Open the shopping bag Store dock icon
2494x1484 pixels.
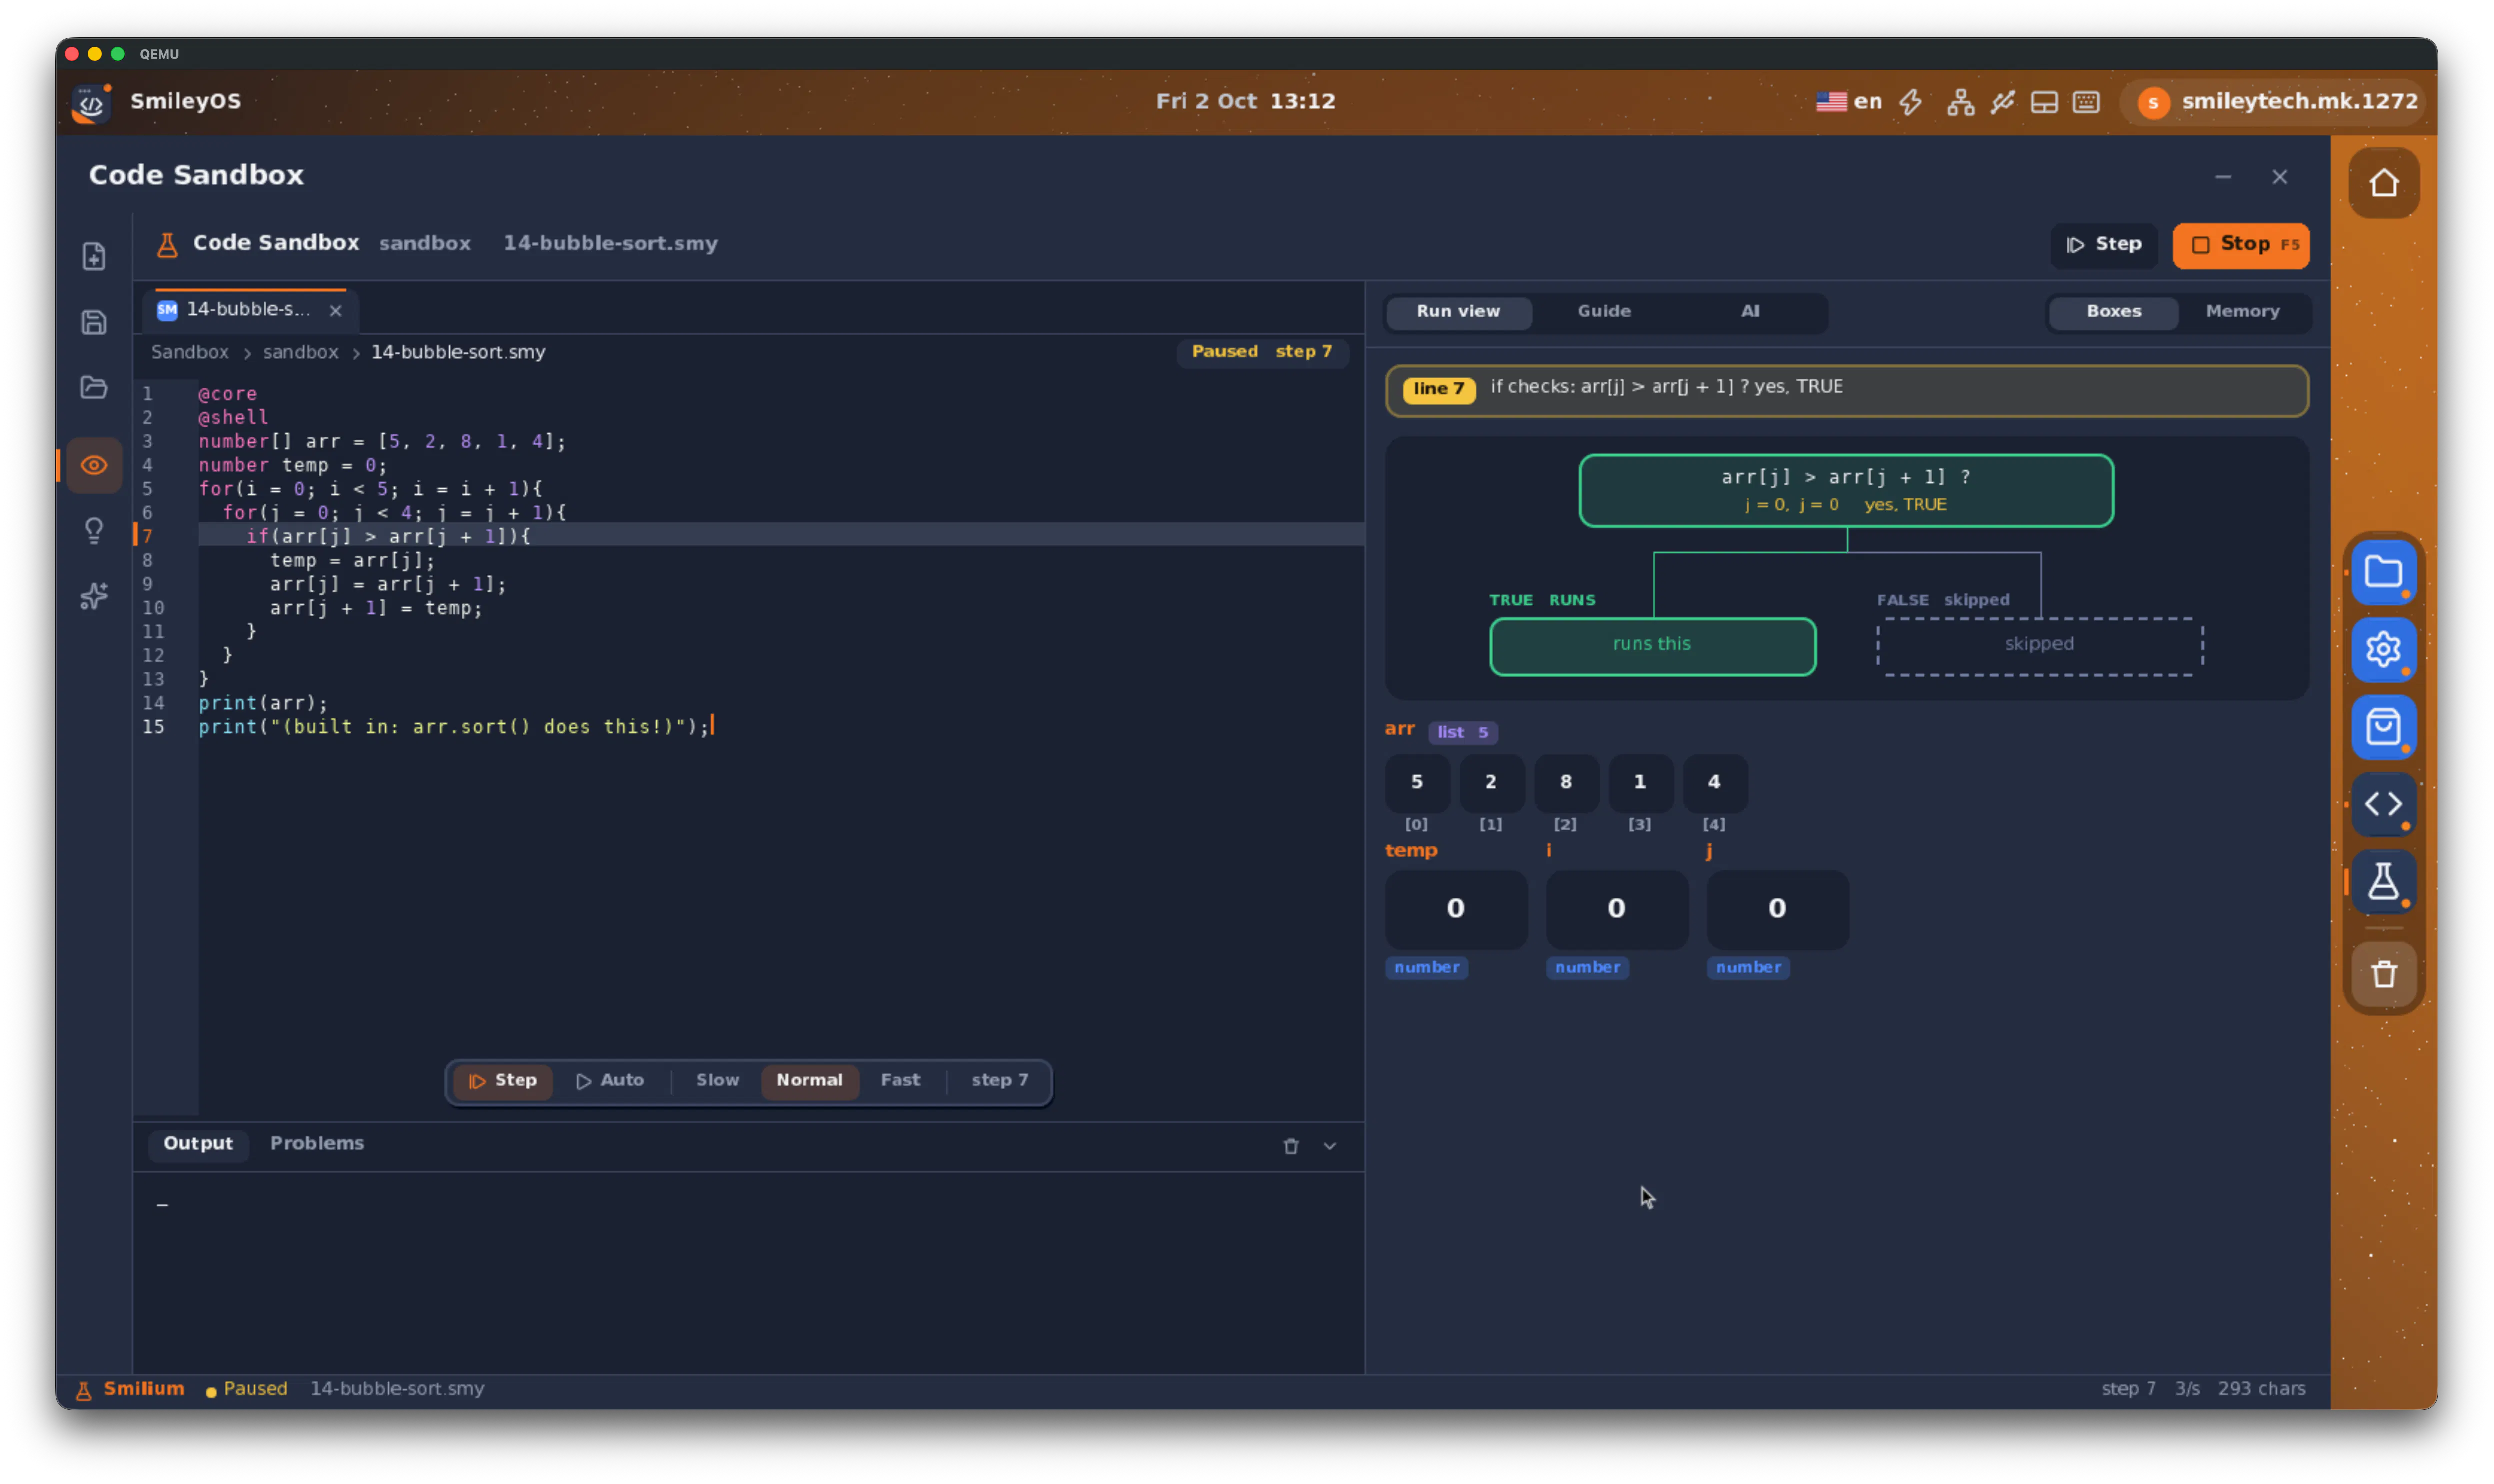pos(2384,727)
